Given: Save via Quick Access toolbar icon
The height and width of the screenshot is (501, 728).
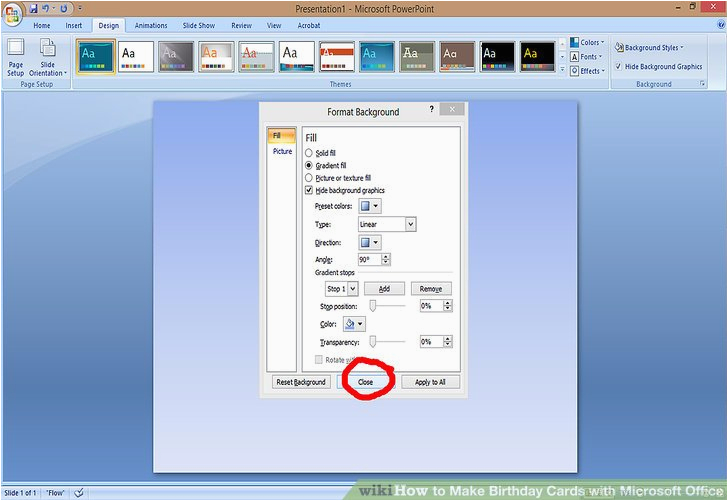Looking at the screenshot, I should [33, 8].
